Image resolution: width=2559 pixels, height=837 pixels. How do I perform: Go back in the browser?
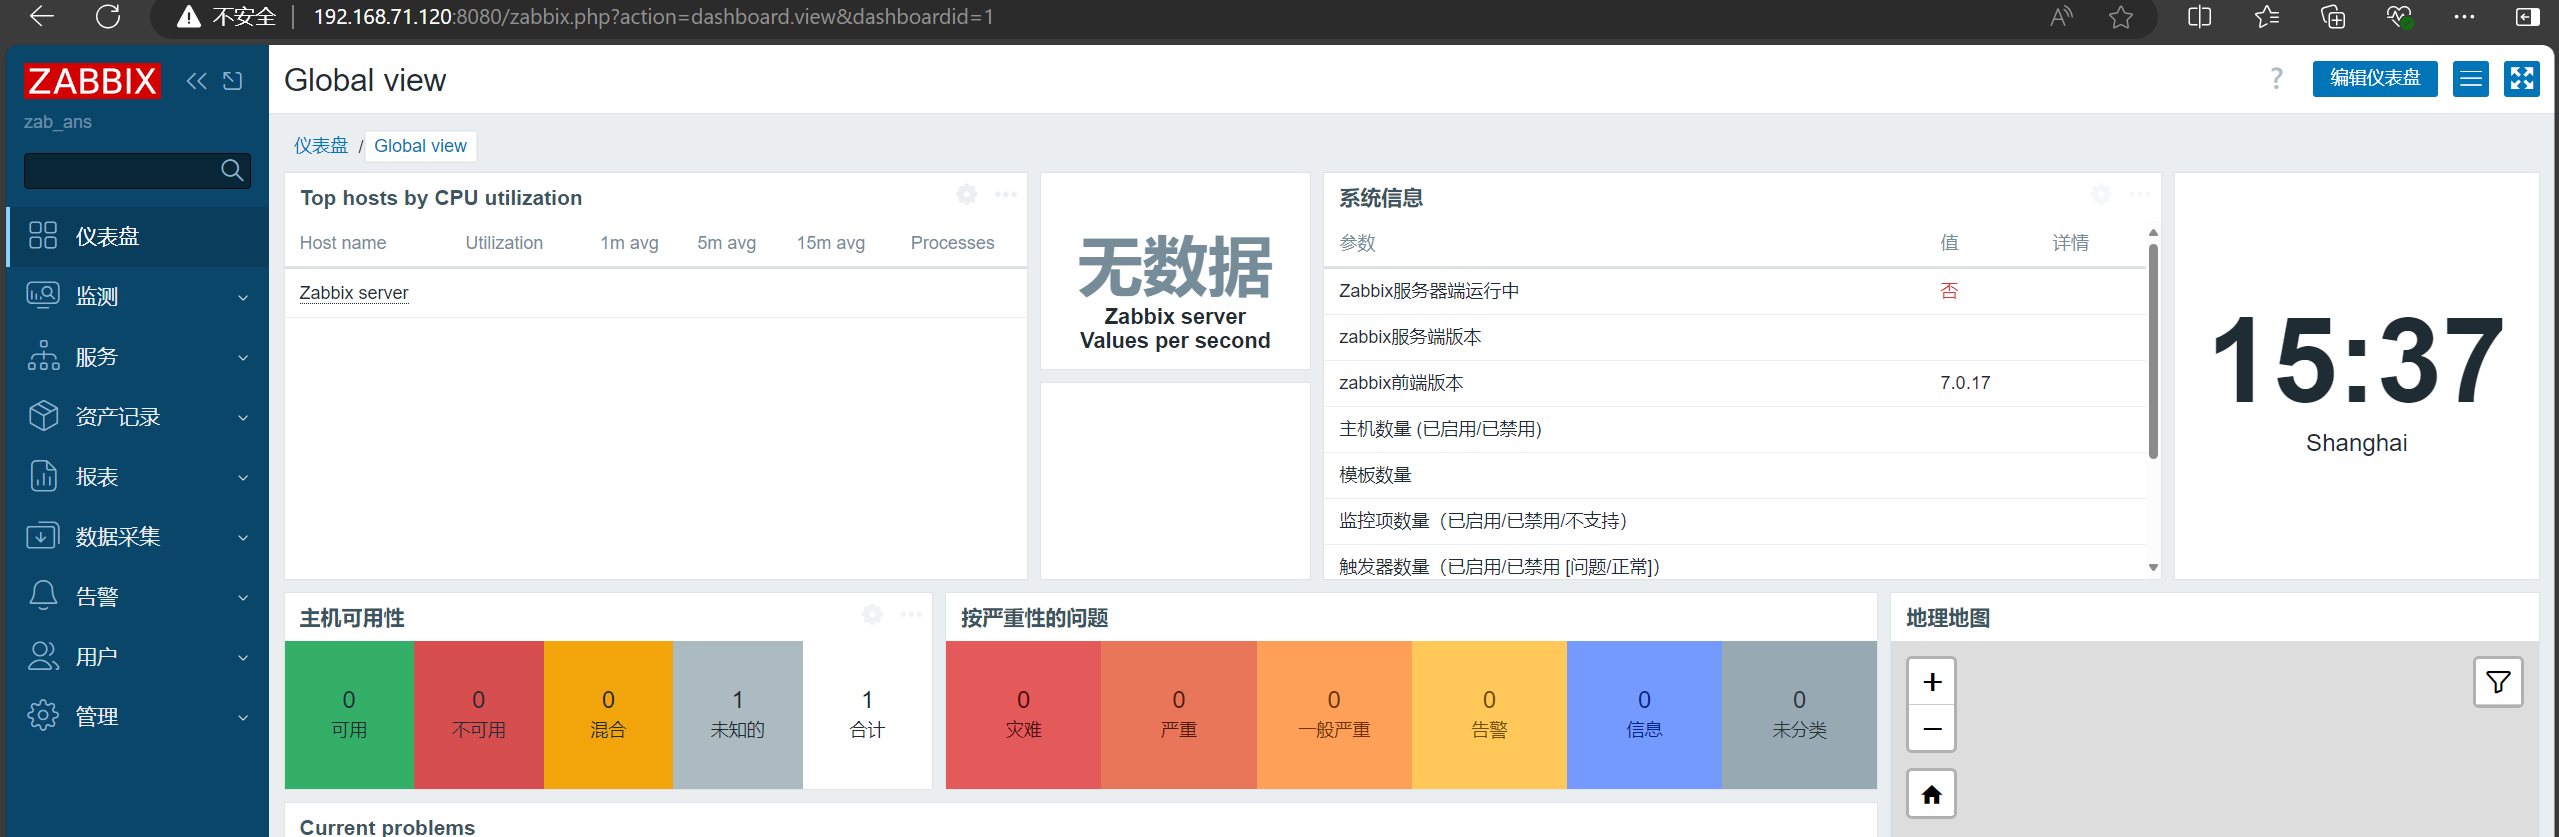coord(42,16)
